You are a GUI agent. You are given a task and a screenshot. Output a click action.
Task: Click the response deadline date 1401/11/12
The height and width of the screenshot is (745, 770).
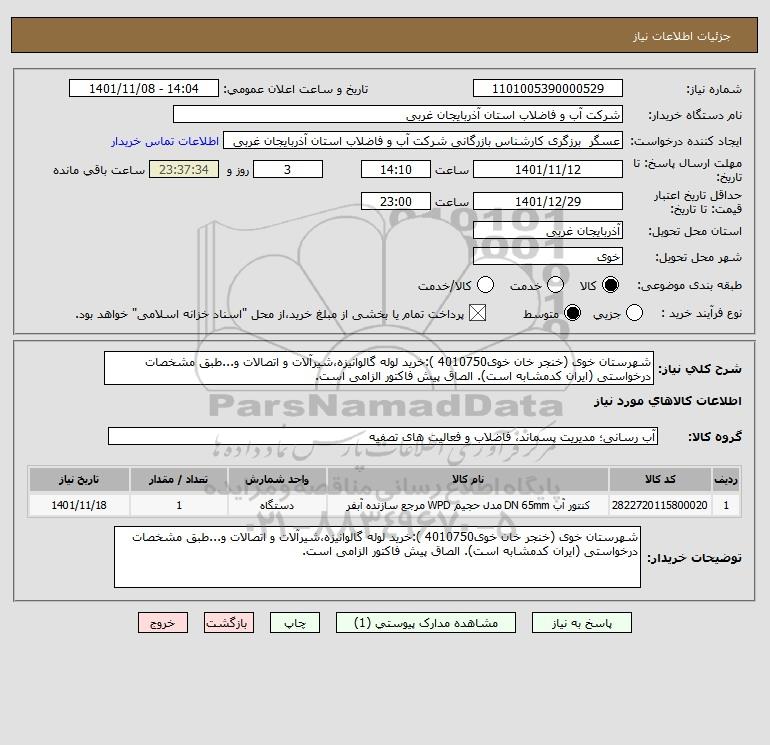click(x=548, y=169)
